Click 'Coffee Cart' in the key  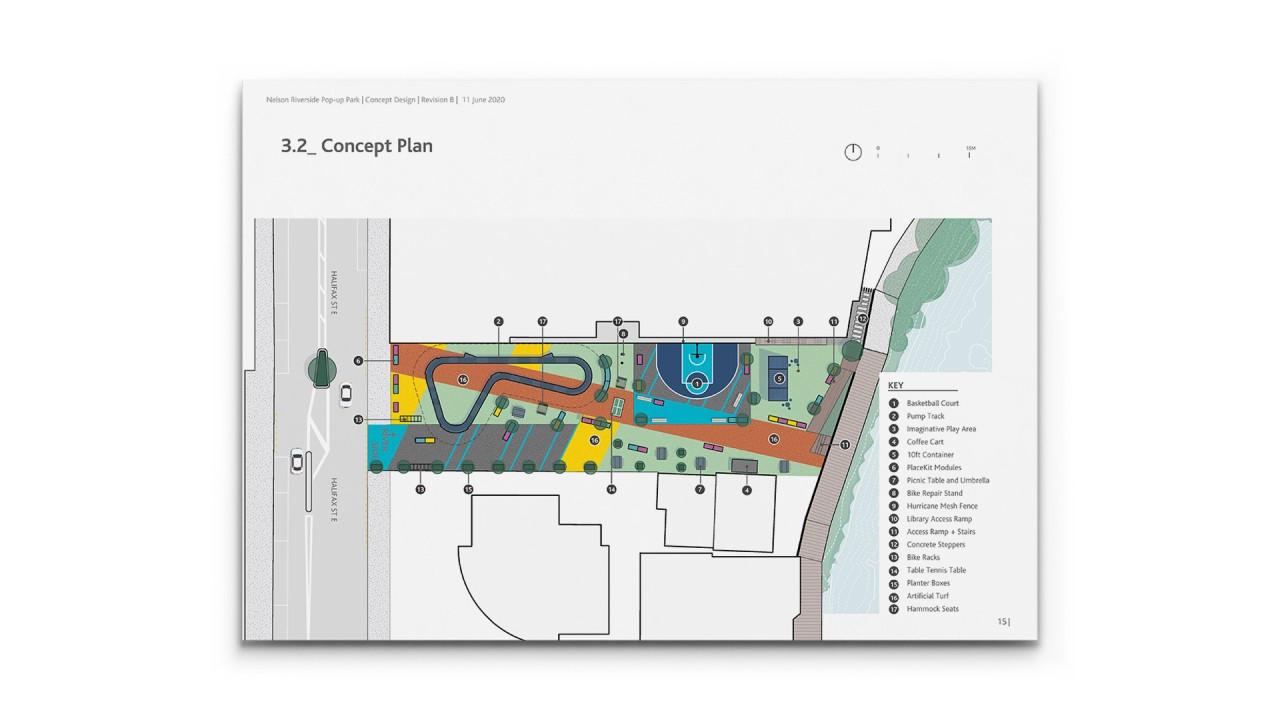click(925, 442)
